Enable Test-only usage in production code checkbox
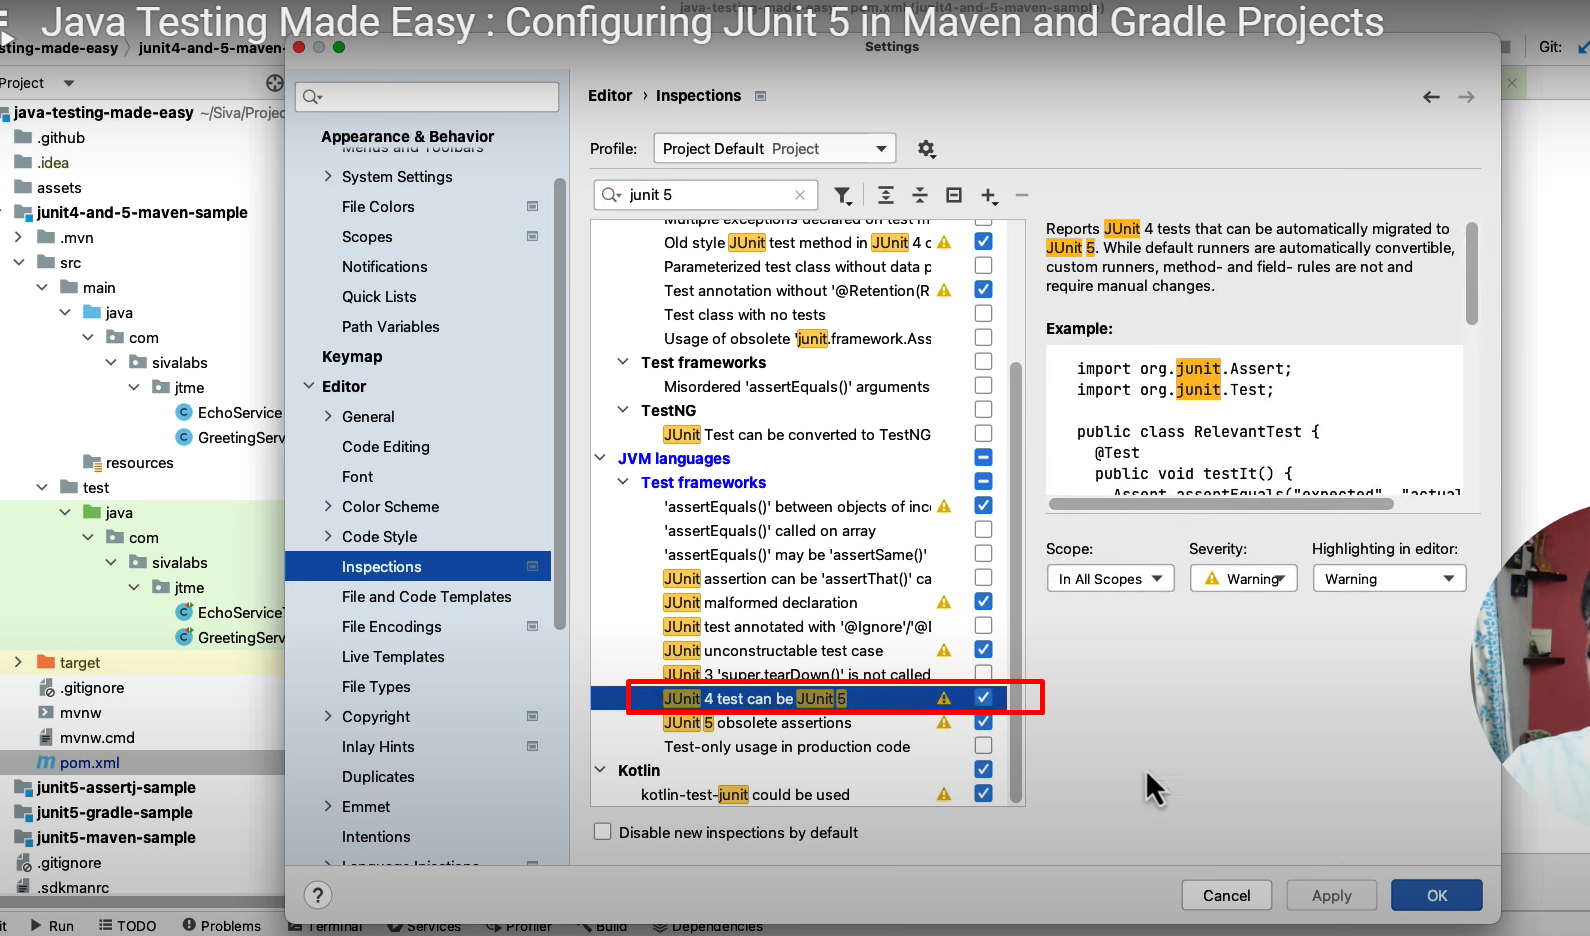The width and height of the screenshot is (1590, 936). [983, 746]
